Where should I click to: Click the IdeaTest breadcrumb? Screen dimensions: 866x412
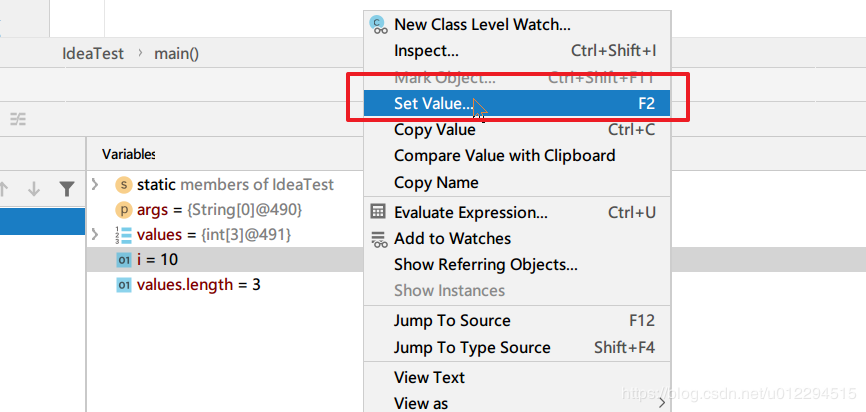[93, 53]
